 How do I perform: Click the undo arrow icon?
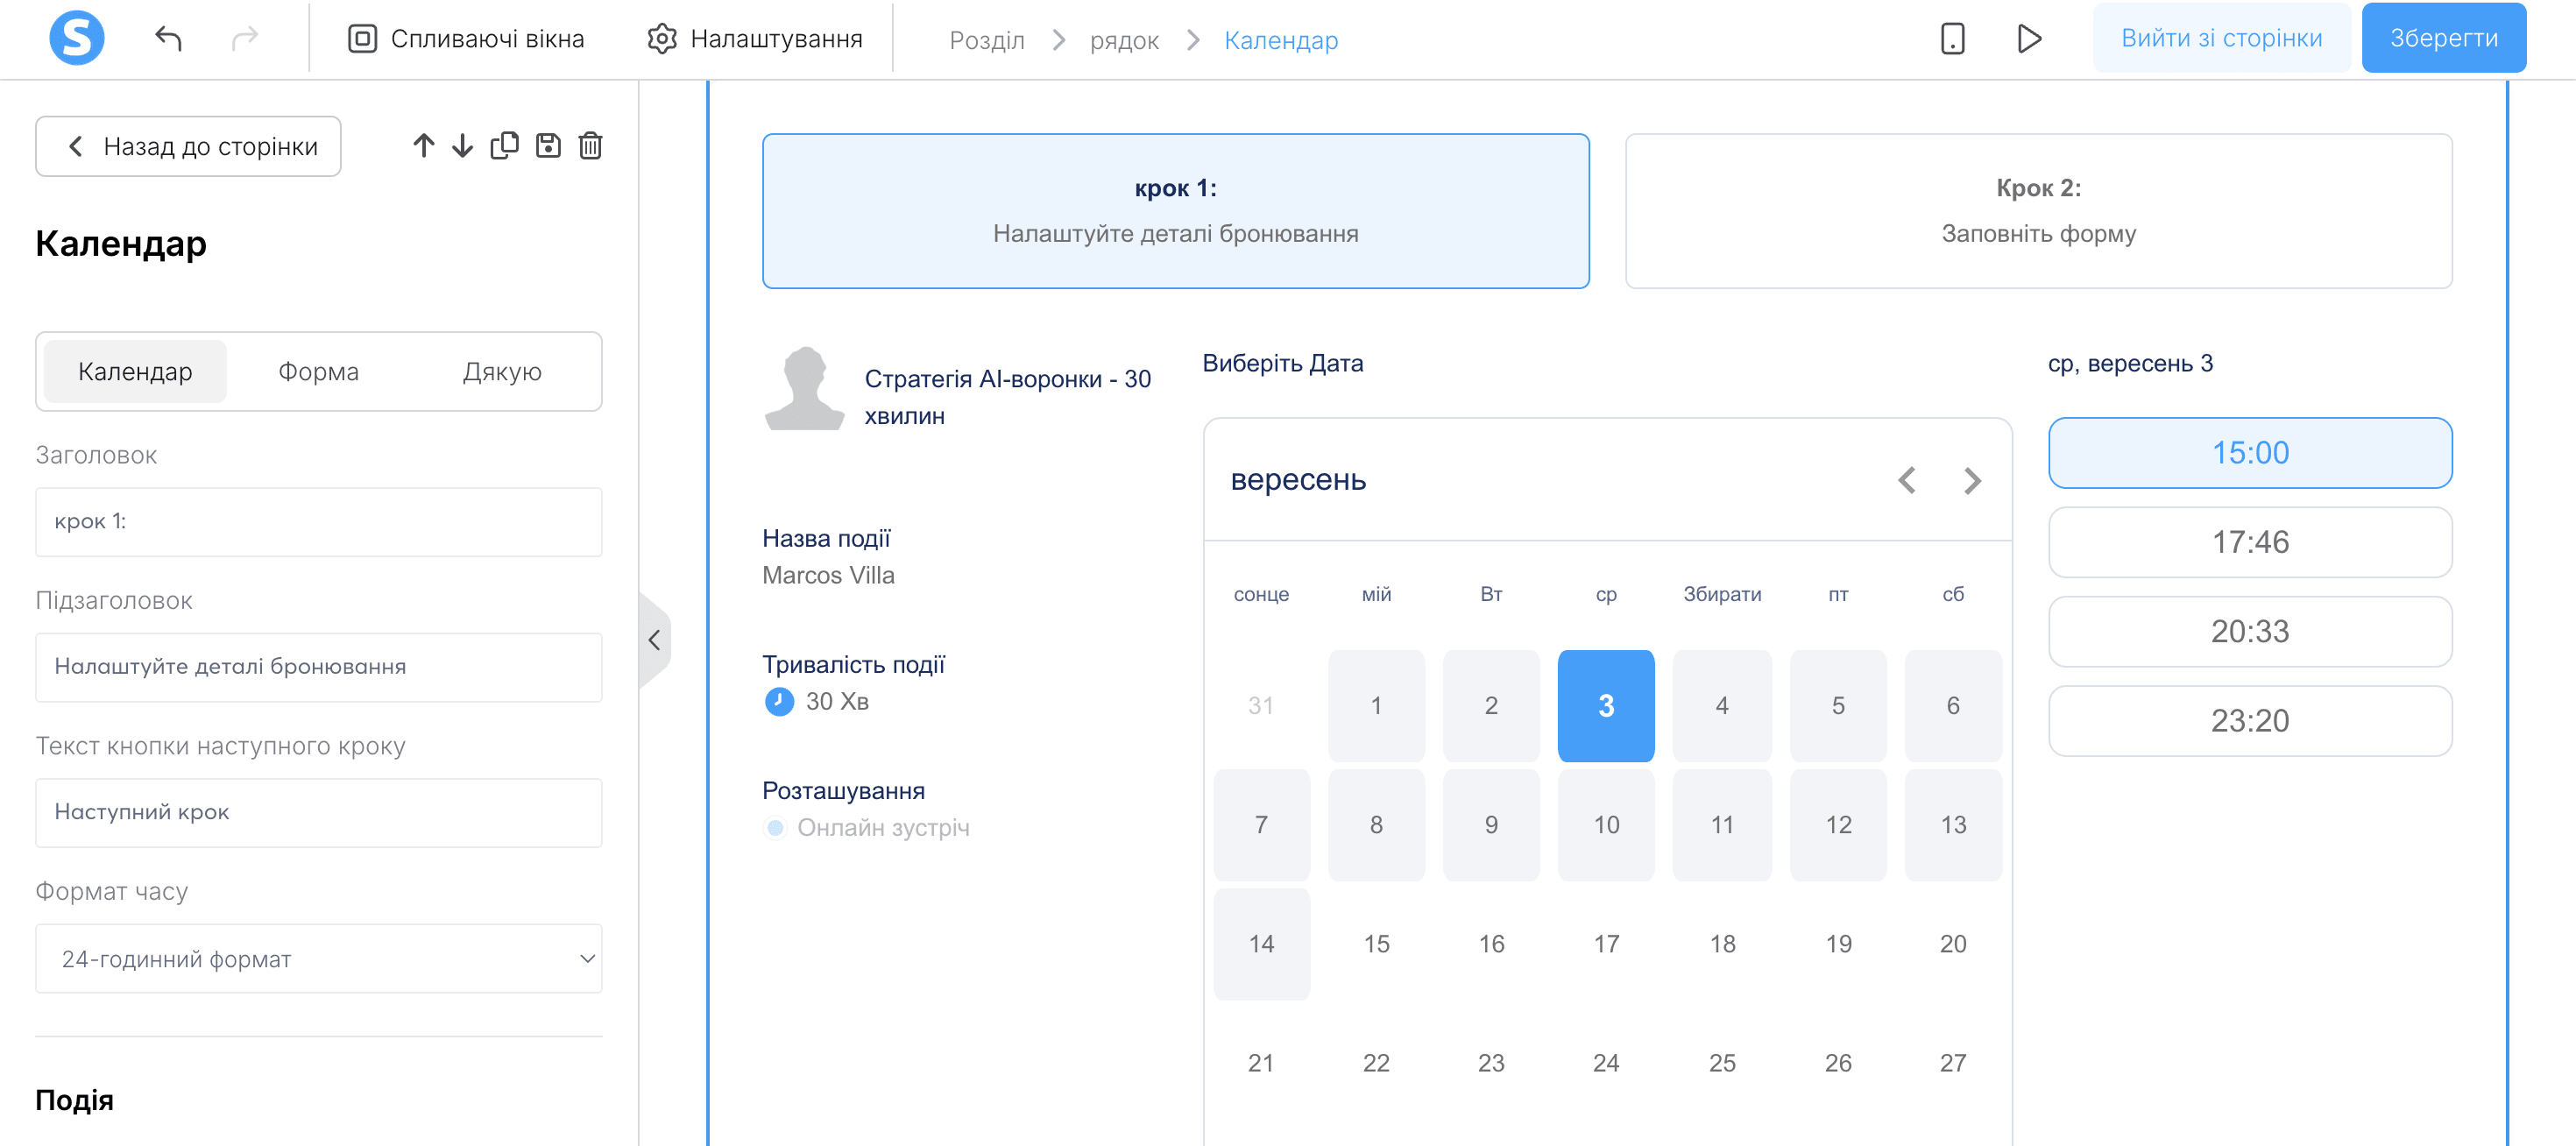click(x=168, y=39)
